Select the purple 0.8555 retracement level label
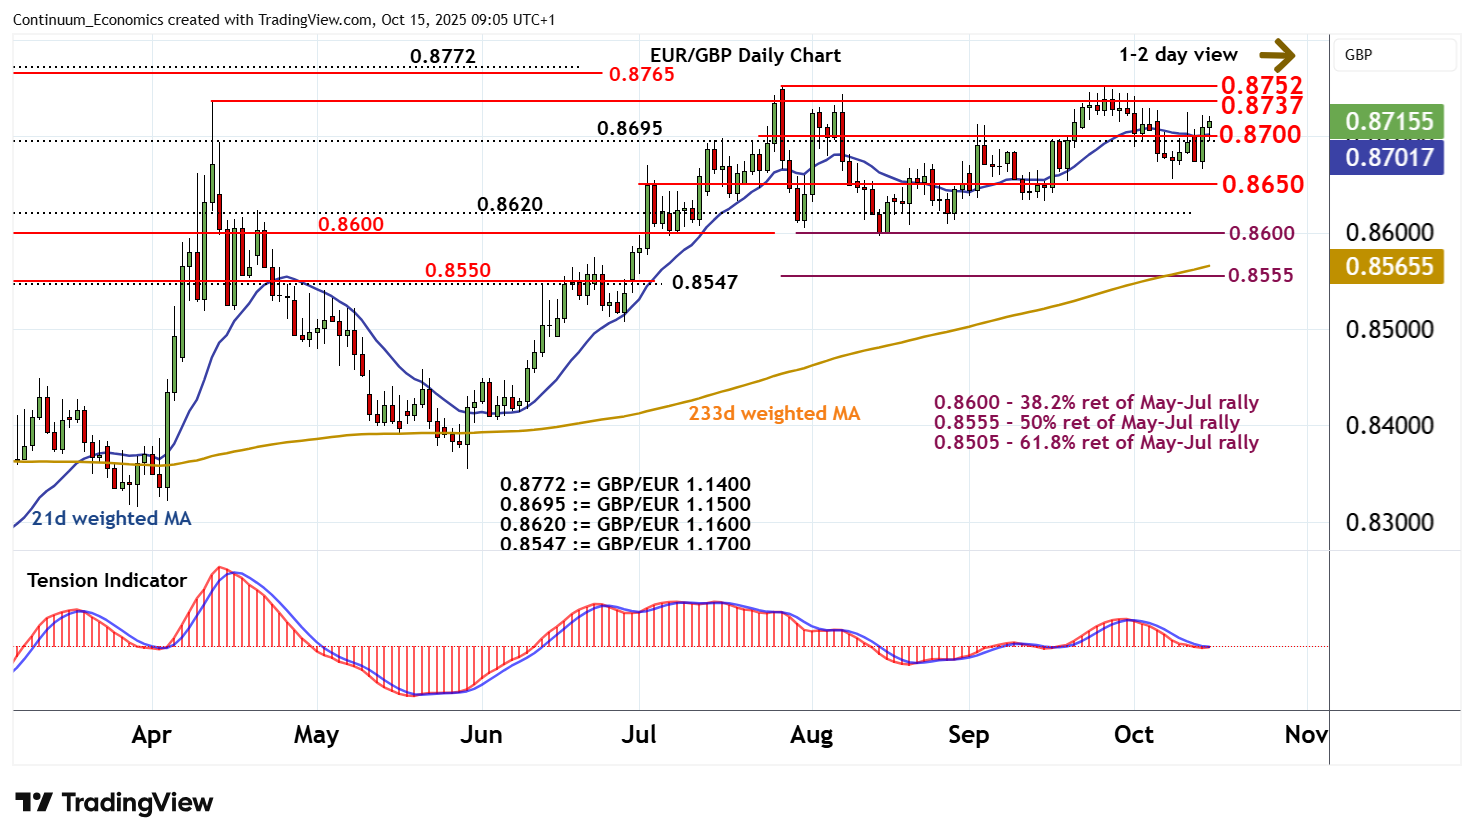This screenshot has height=840, width=1474. [x=1260, y=275]
